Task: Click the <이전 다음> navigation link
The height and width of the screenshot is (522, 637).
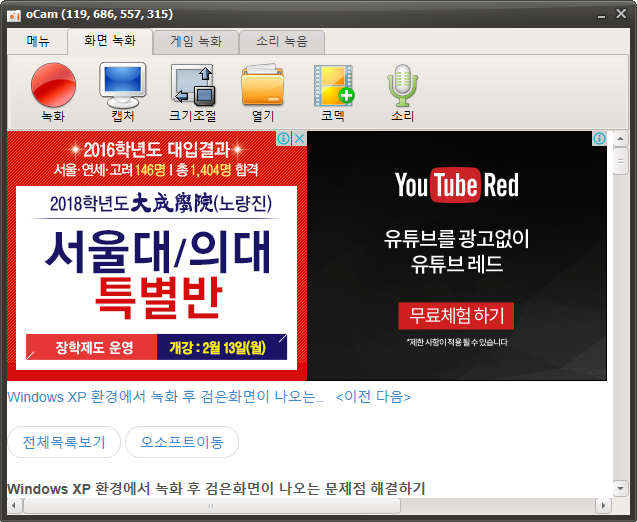Action: pyautogui.click(x=373, y=396)
